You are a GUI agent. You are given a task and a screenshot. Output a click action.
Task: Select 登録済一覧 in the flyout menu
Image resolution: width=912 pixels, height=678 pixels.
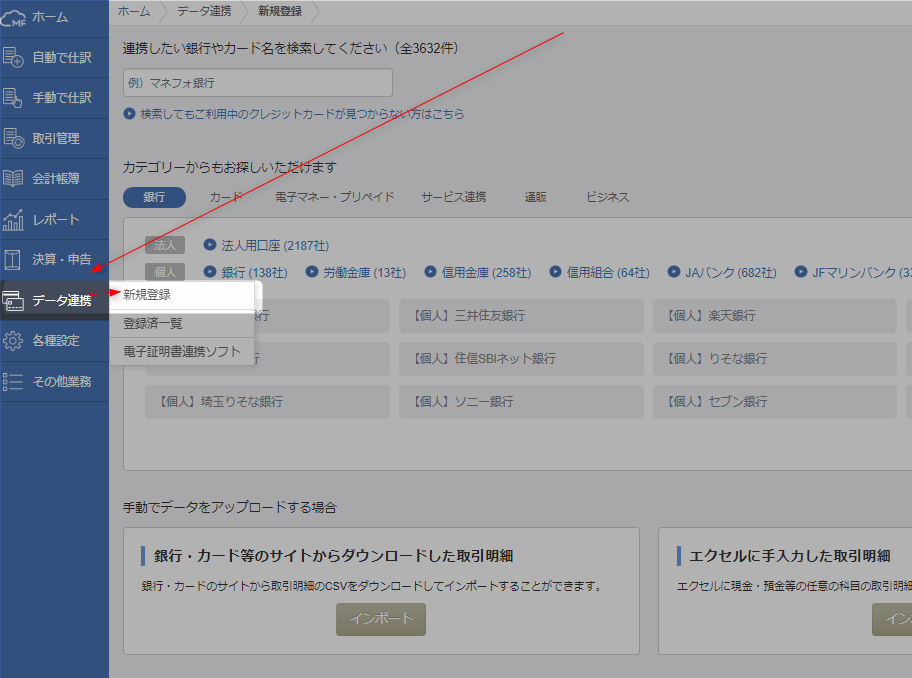click(153, 324)
